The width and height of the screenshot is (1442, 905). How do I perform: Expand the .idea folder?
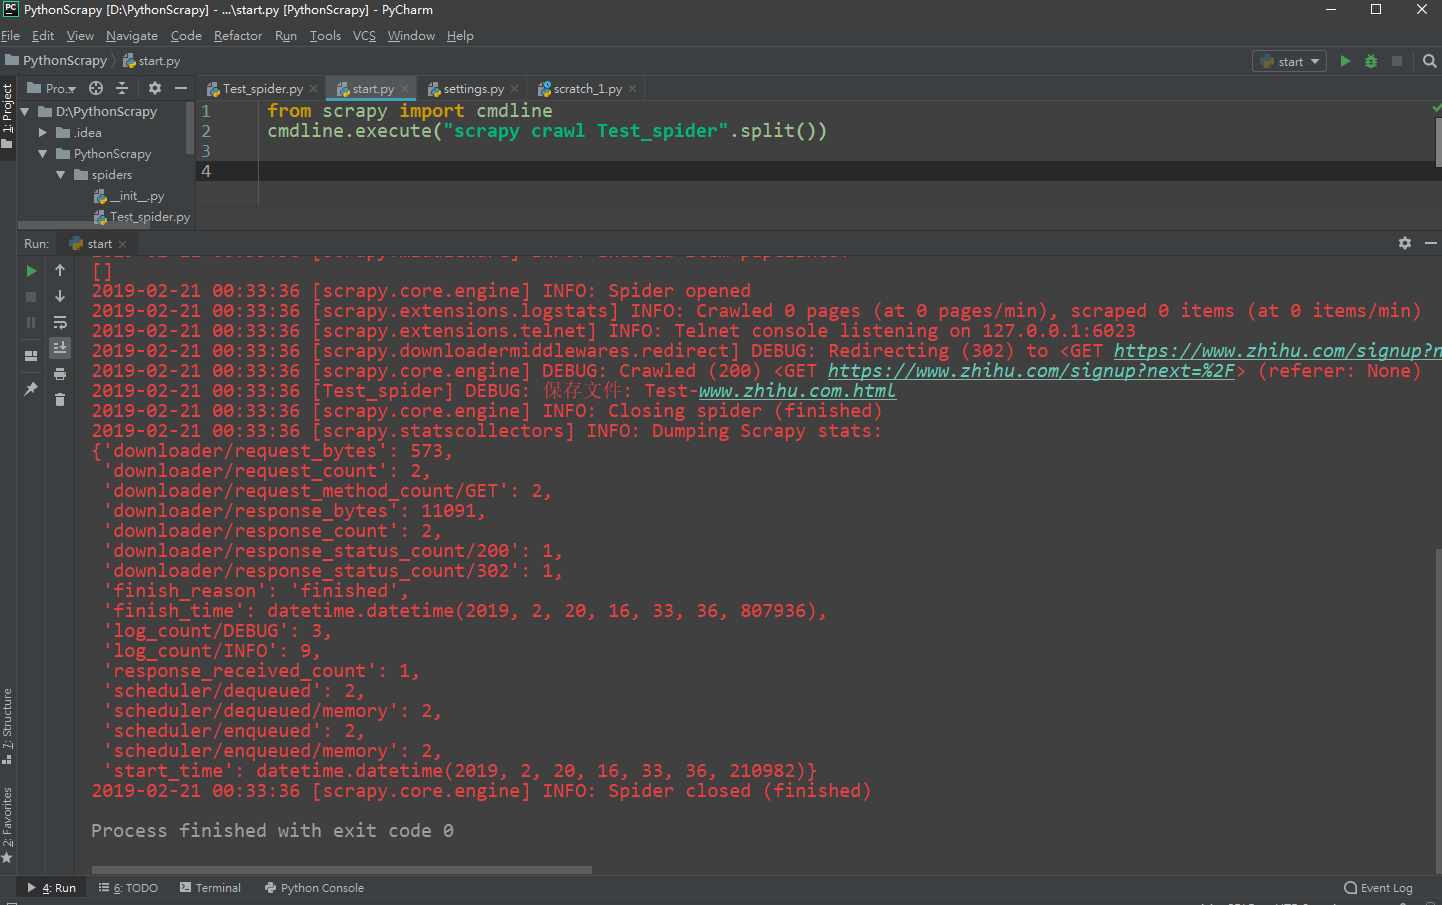coord(41,132)
